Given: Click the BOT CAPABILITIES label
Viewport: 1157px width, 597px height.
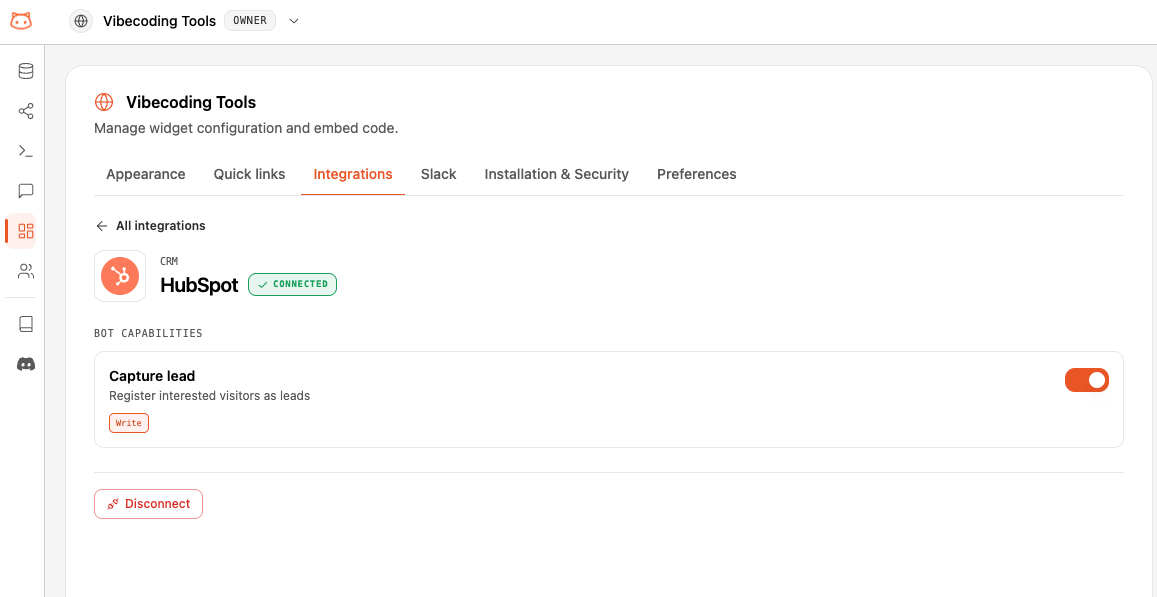Looking at the screenshot, I should coord(148,334).
